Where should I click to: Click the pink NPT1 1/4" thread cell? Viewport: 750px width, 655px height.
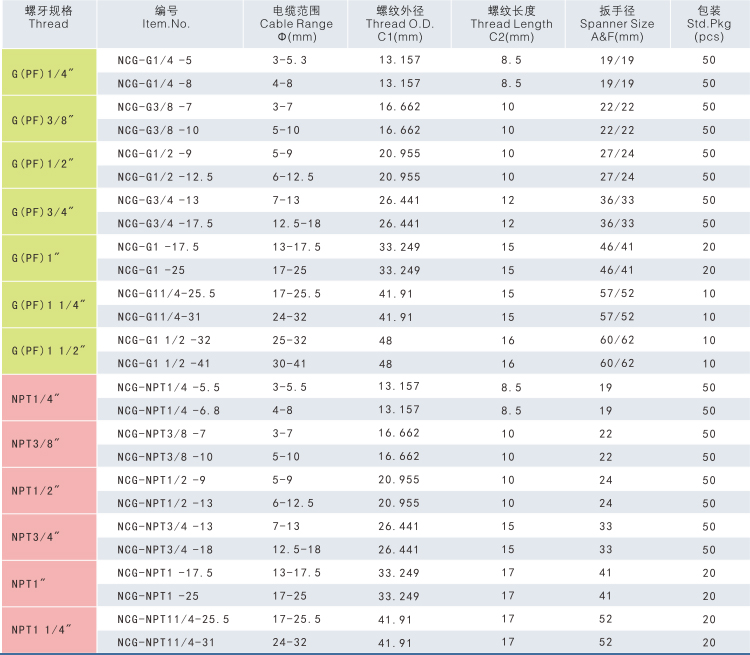48,630
